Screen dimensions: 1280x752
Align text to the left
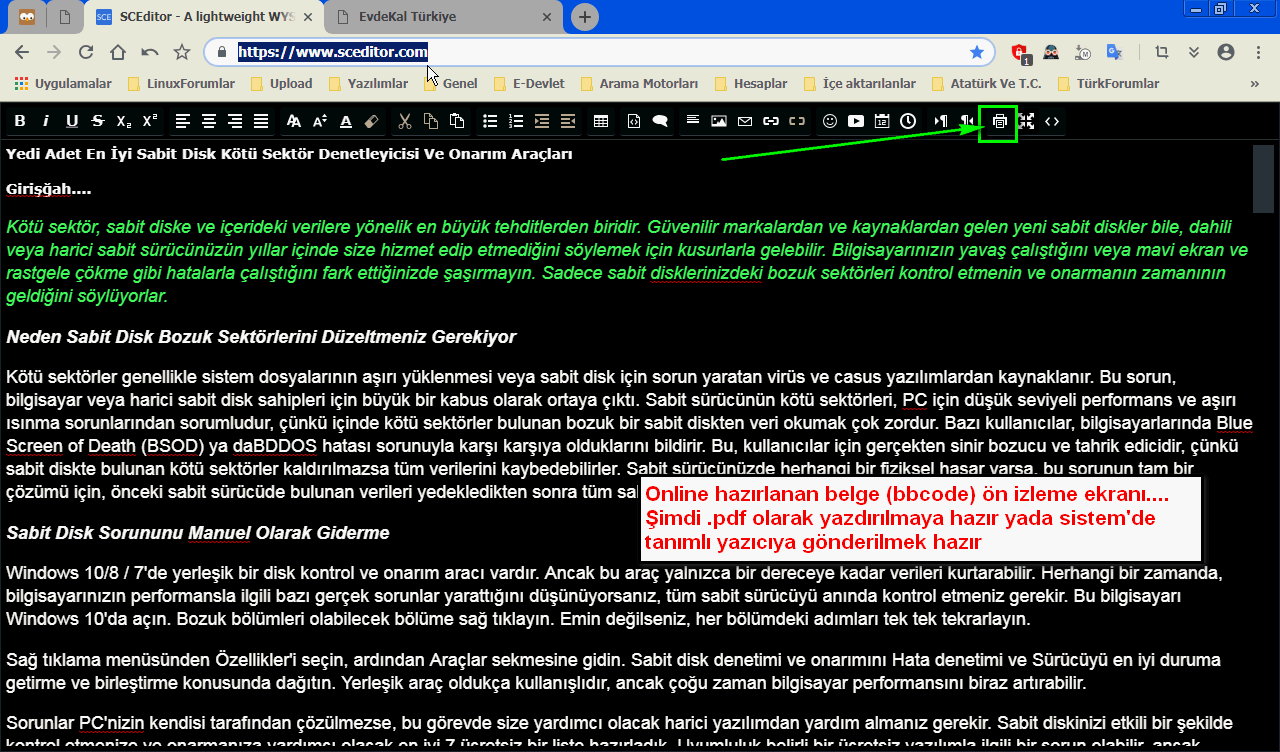[x=183, y=121]
